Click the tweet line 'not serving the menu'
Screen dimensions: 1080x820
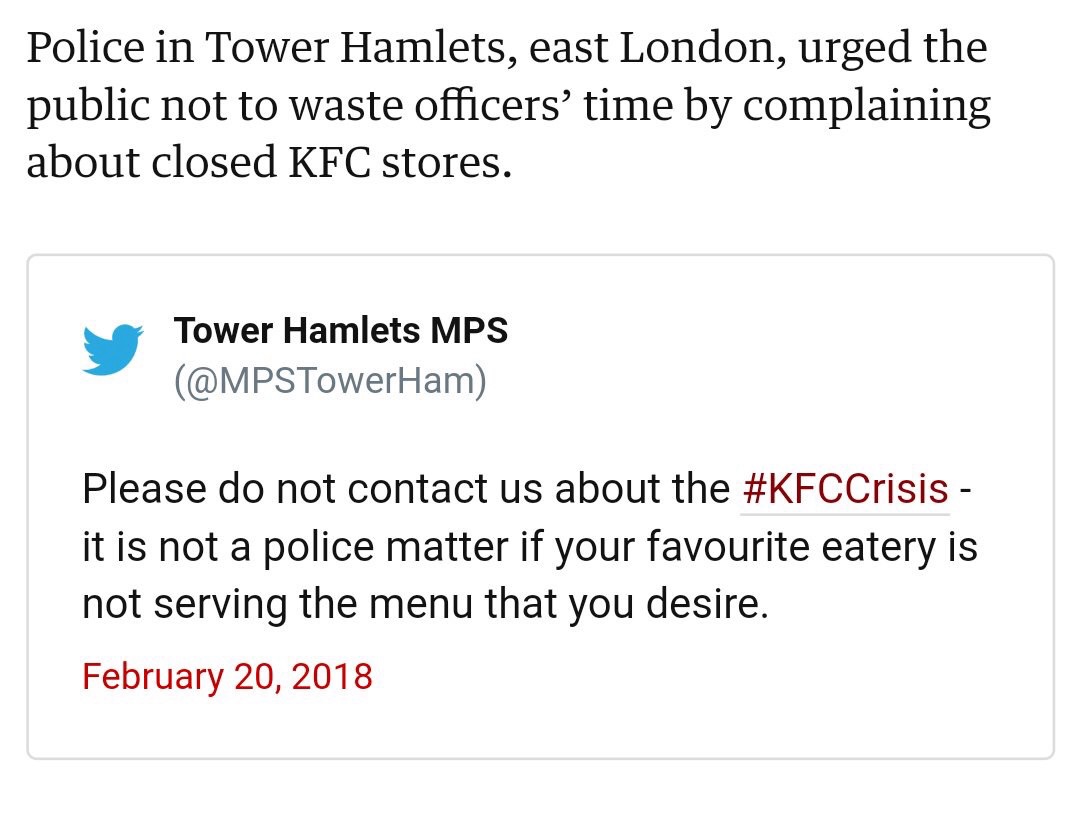(425, 604)
